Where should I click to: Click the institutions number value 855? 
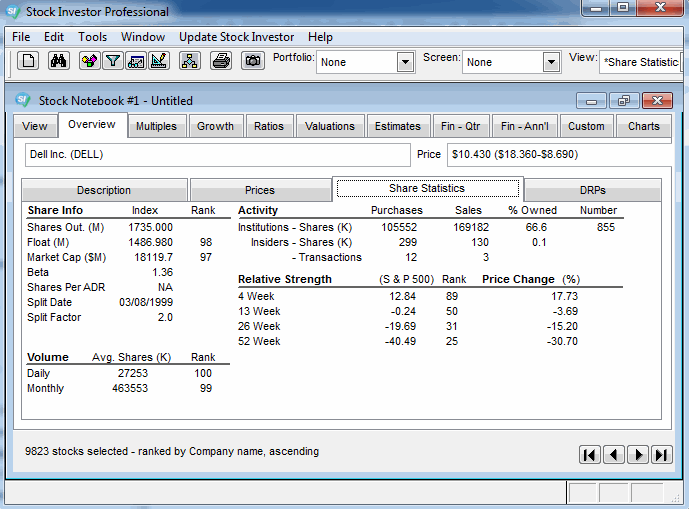tap(606, 227)
